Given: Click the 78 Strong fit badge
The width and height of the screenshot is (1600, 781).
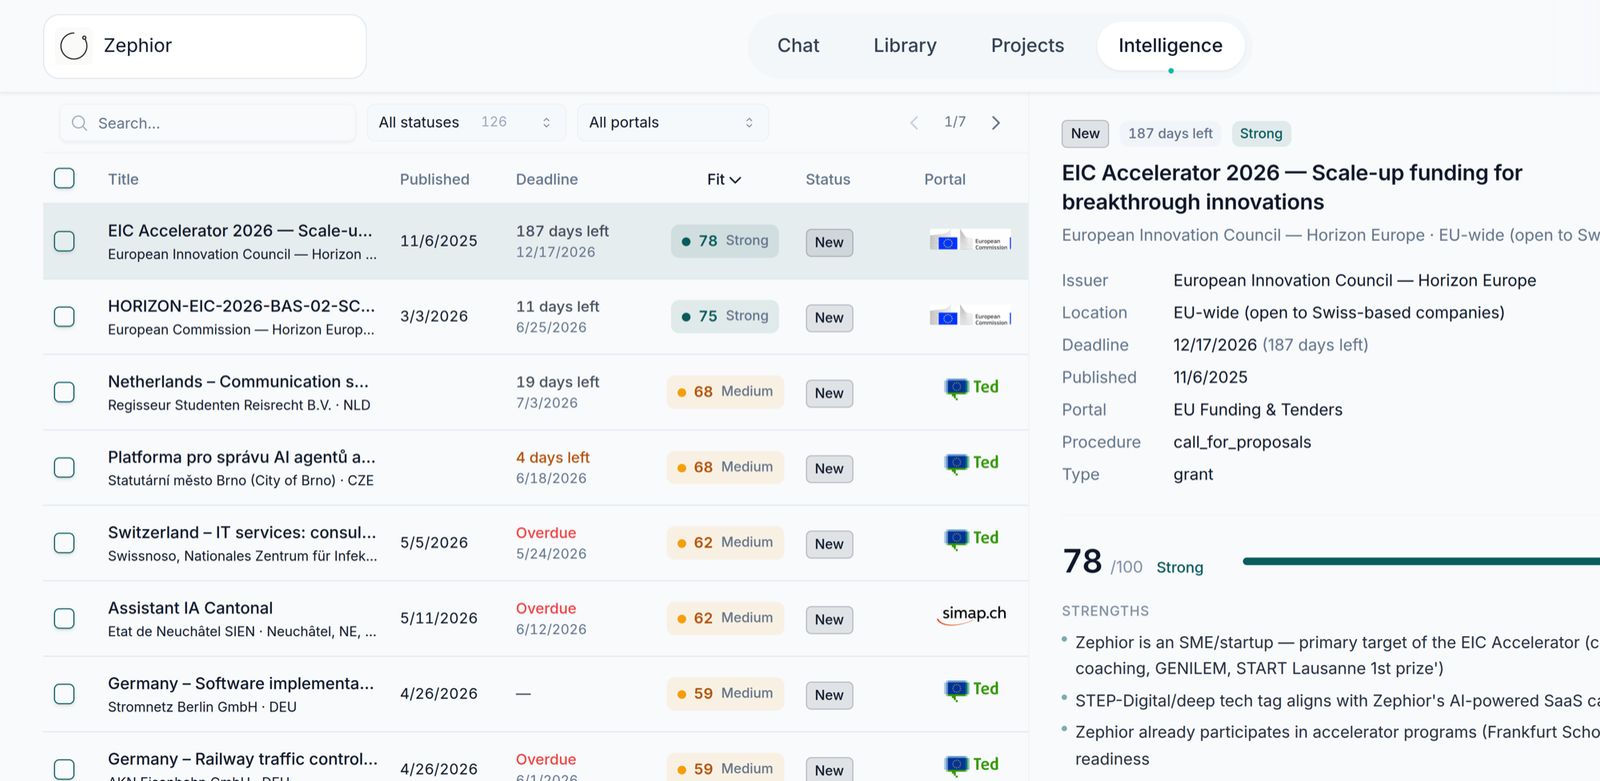Looking at the screenshot, I should click(x=725, y=241).
